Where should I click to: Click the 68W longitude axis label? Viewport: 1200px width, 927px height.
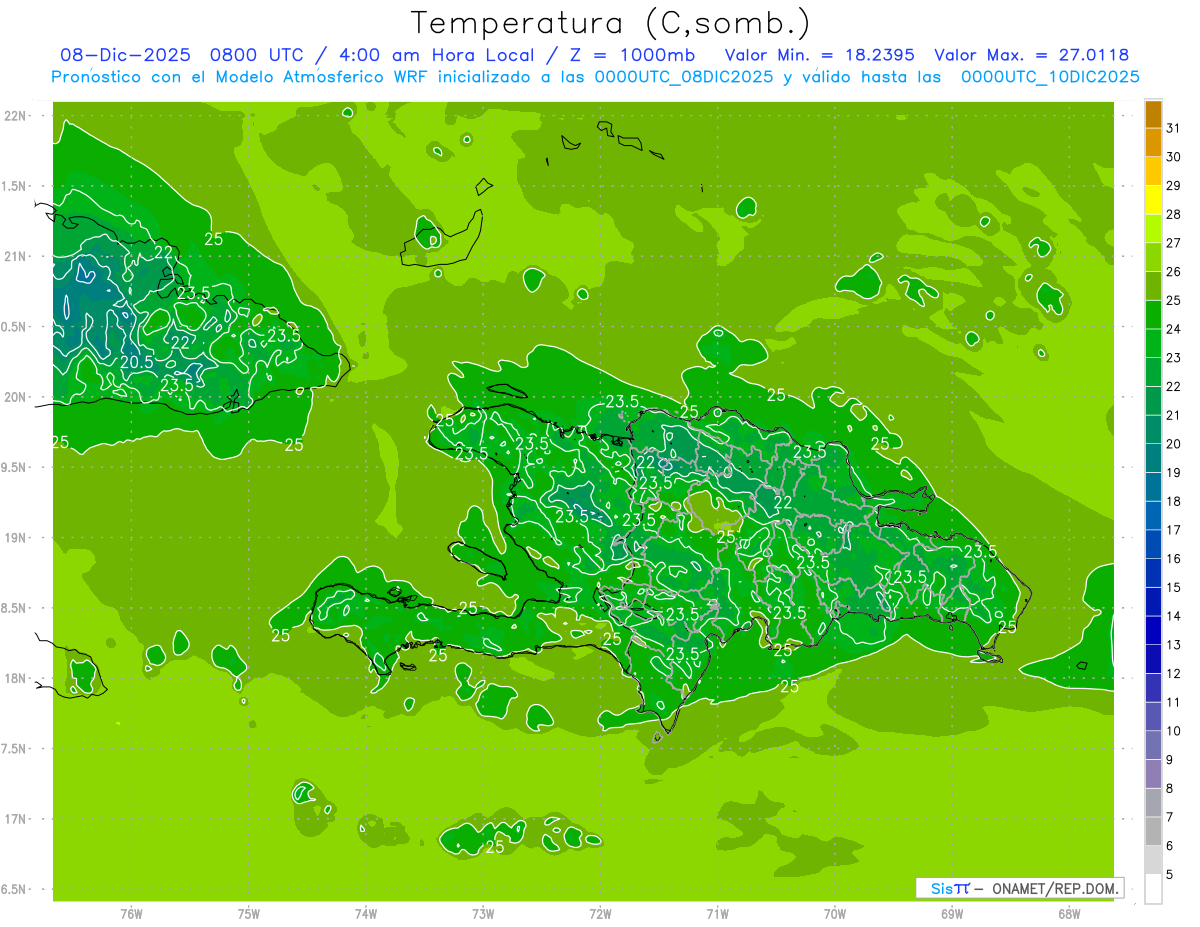coord(1068,914)
